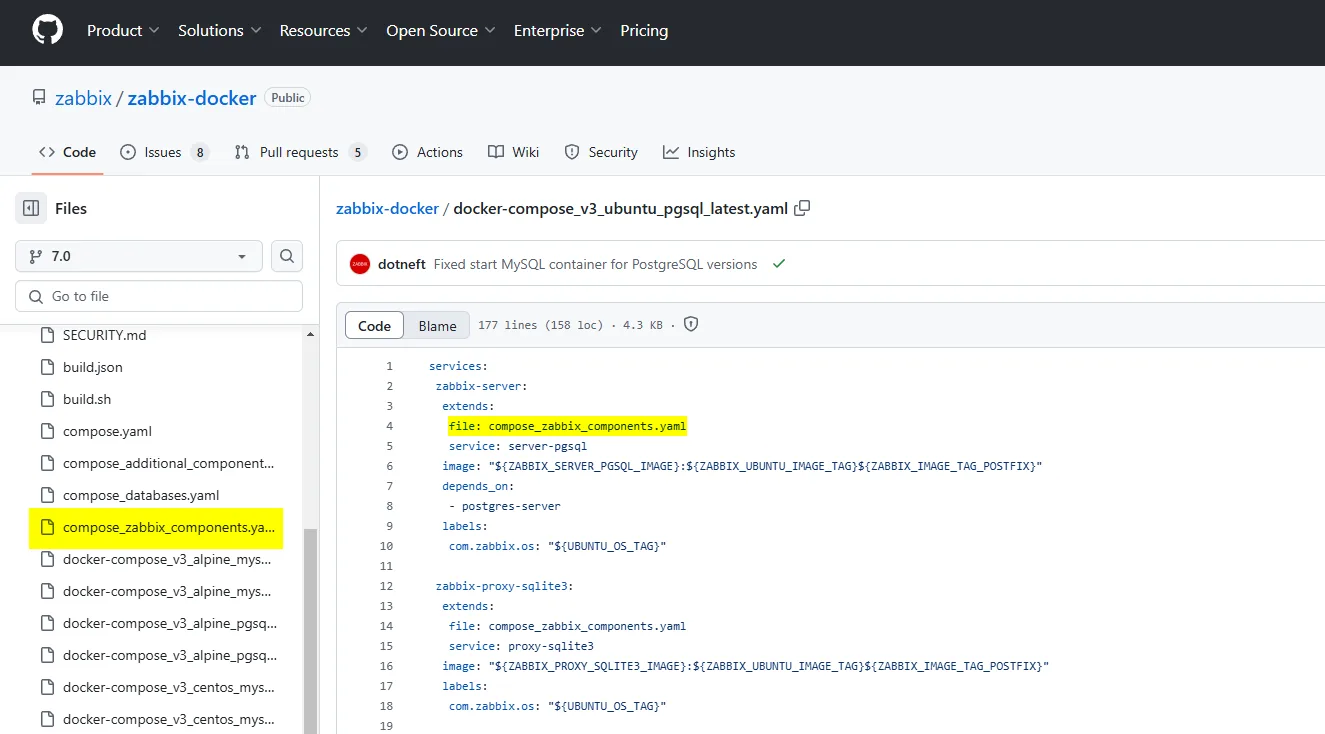This screenshot has height=734, width=1325.
Task: Expand the Solutions menu
Action: pyautogui.click(x=220, y=31)
